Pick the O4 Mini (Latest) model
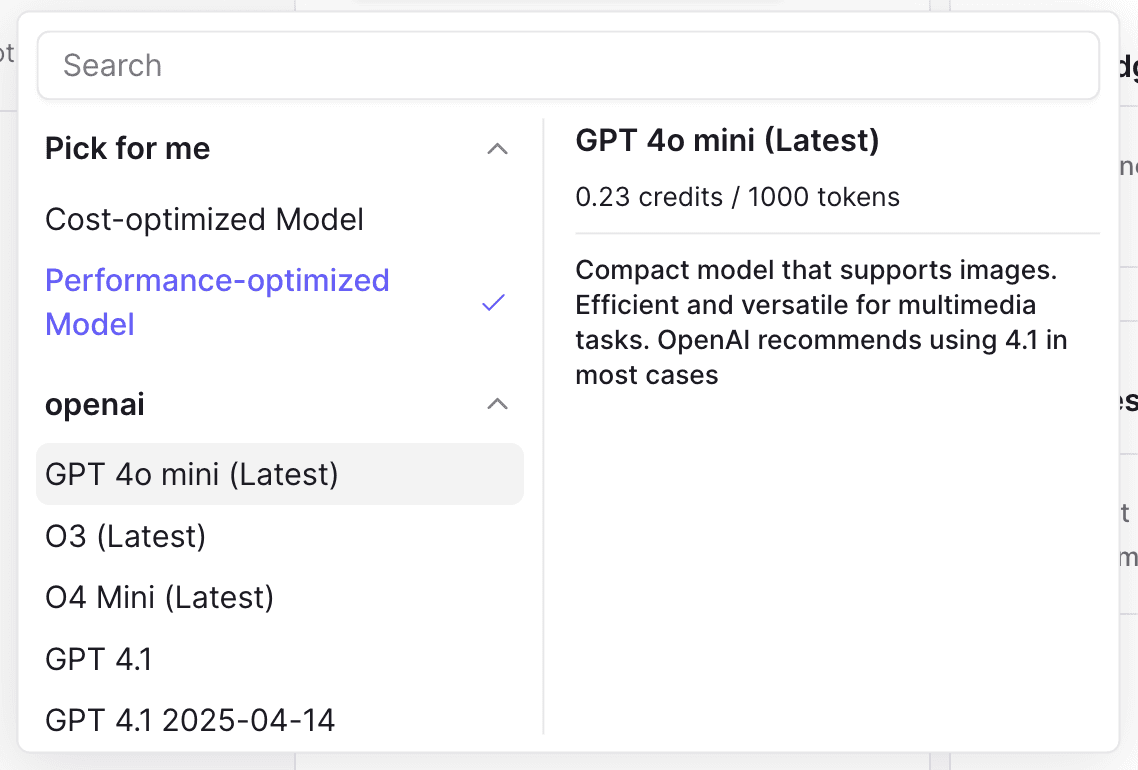The height and width of the screenshot is (770, 1138). coord(279,597)
